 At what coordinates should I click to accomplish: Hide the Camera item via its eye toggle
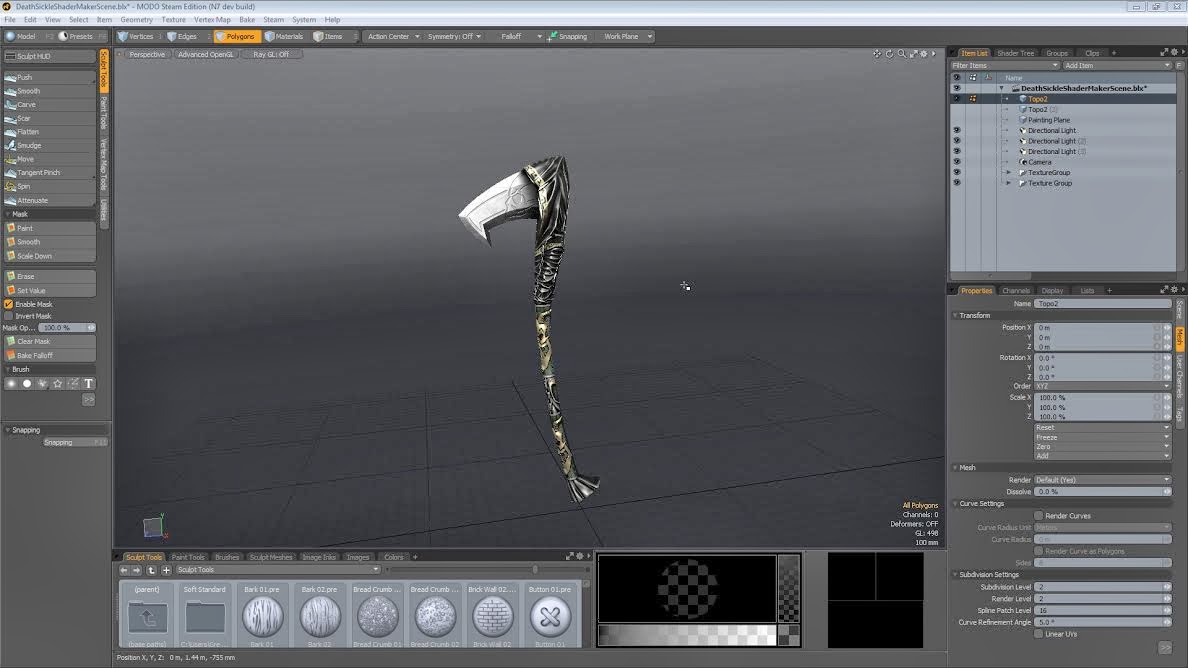(957, 161)
